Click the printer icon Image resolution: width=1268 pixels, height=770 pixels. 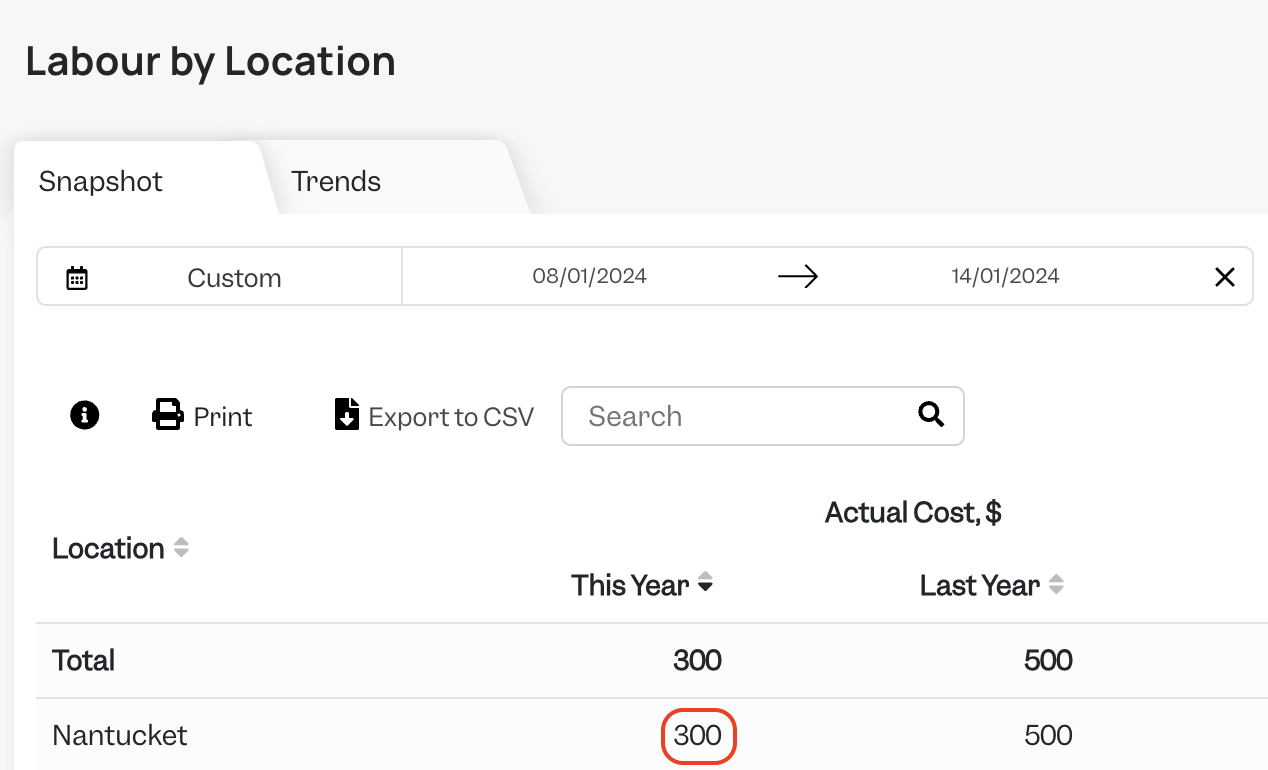coord(168,415)
